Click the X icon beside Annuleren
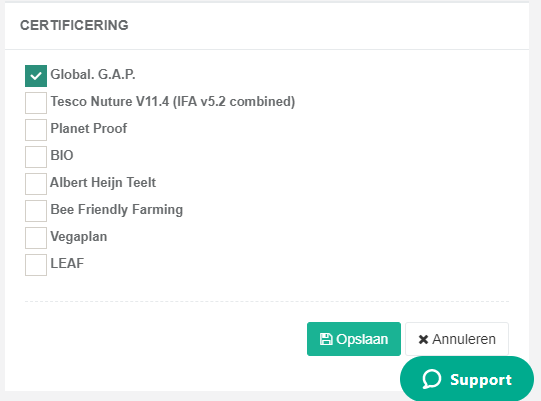Image resolution: width=541 pixels, height=401 pixels. 423,340
